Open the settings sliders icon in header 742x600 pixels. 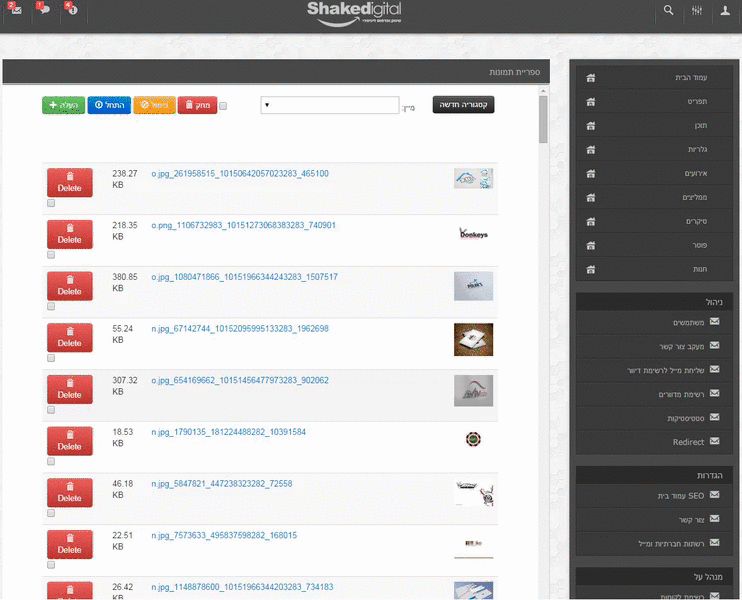coord(697,10)
